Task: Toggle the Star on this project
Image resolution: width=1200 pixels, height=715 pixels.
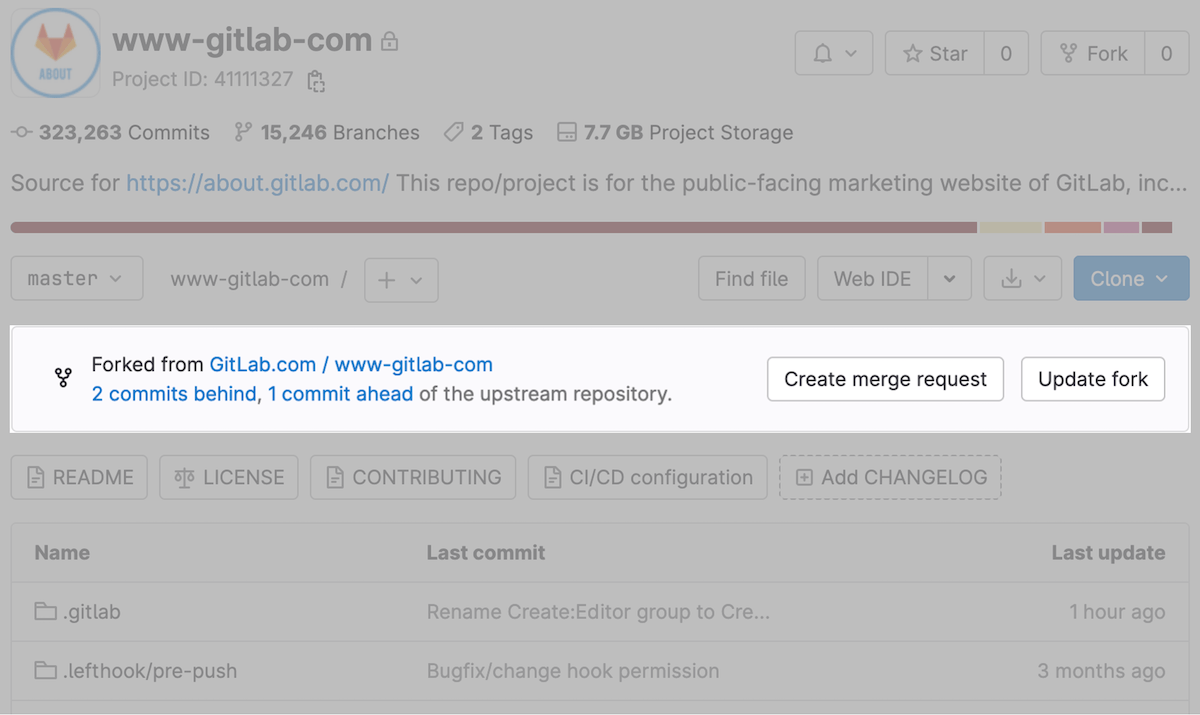Action: tap(933, 53)
